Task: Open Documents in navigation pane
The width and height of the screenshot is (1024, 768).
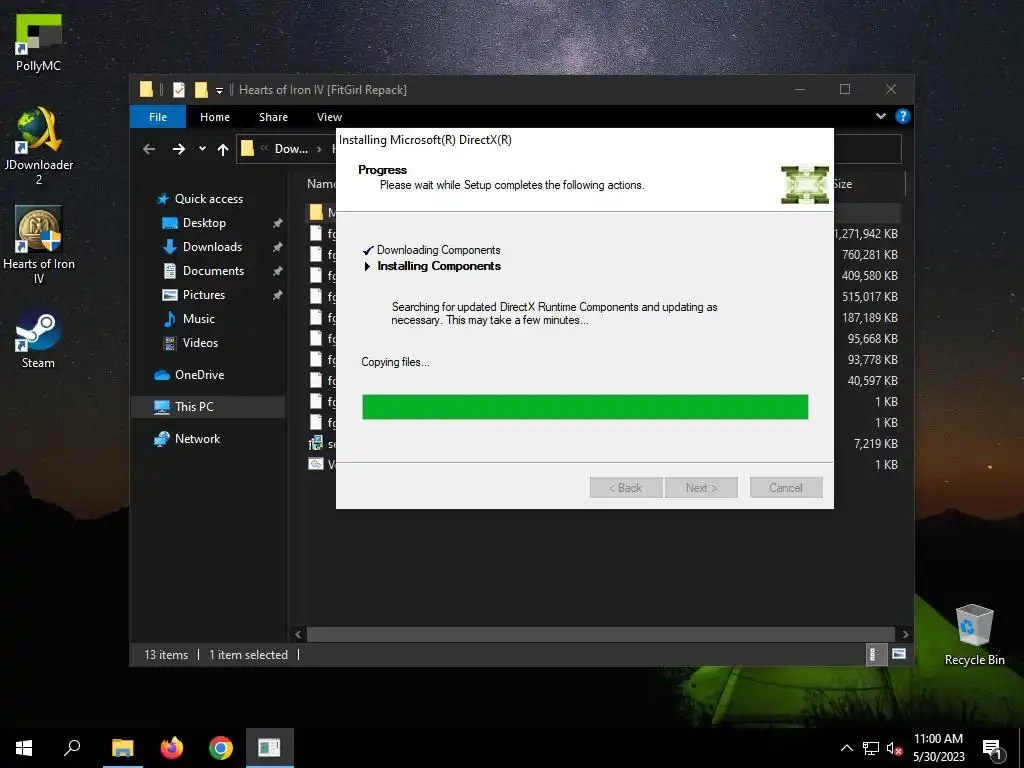Action: pos(203,270)
